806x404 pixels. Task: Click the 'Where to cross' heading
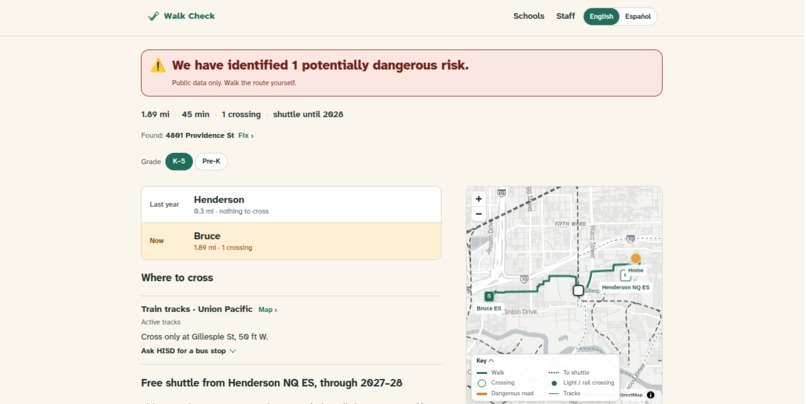(177, 278)
